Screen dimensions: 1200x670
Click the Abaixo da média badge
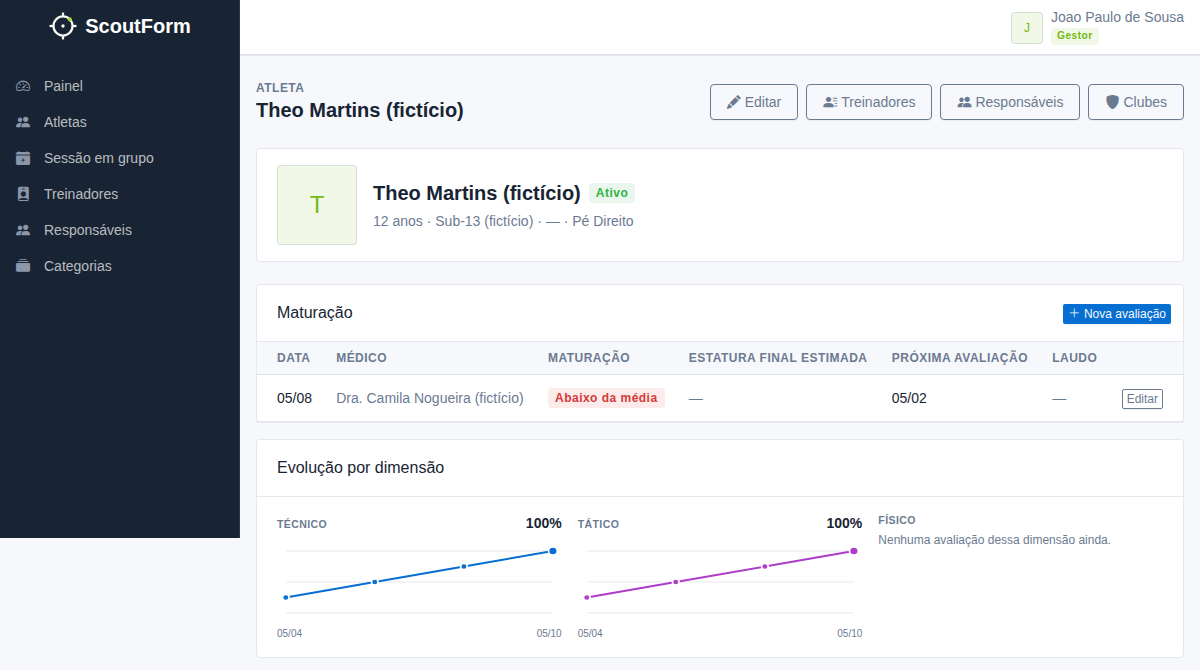[606, 398]
